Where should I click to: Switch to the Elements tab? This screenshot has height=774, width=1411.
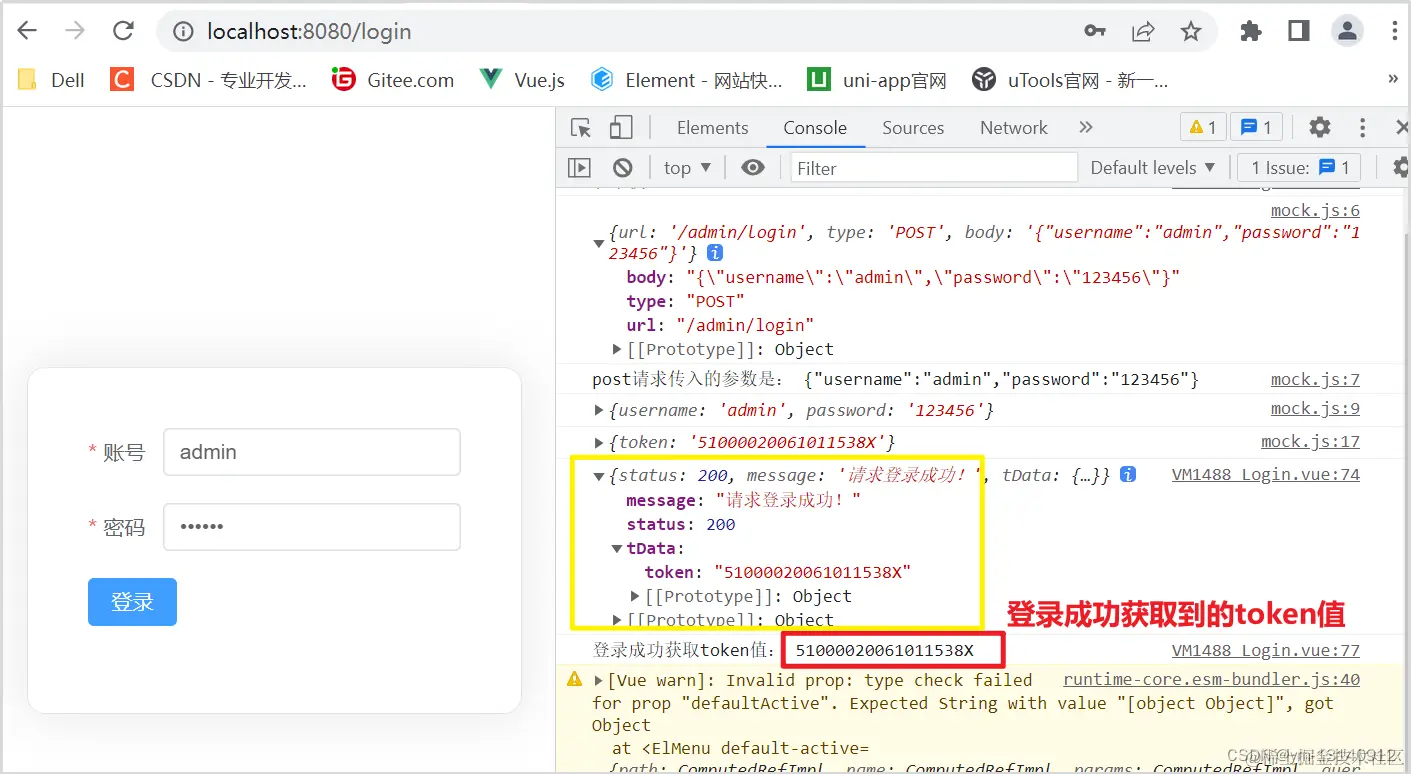click(x=712, y=128)
